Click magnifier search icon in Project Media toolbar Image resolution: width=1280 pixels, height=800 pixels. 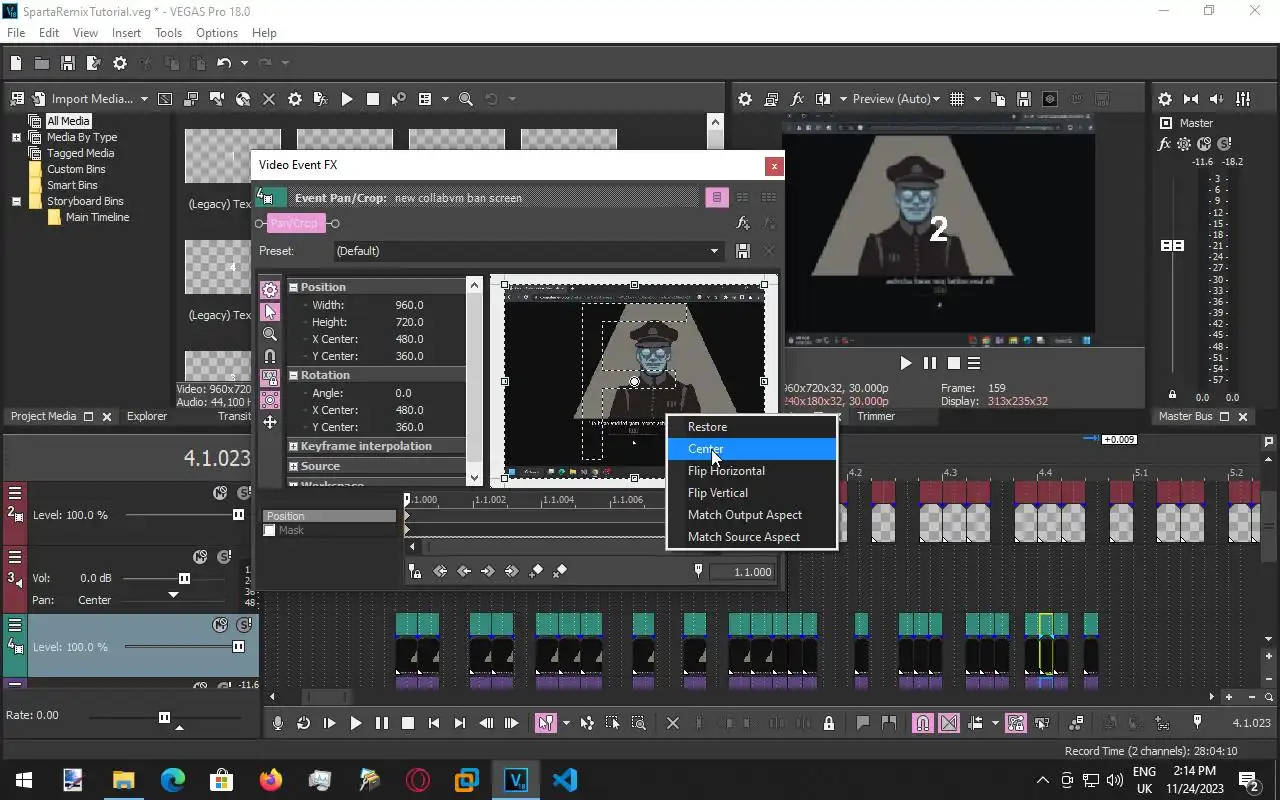click(465, 99)
